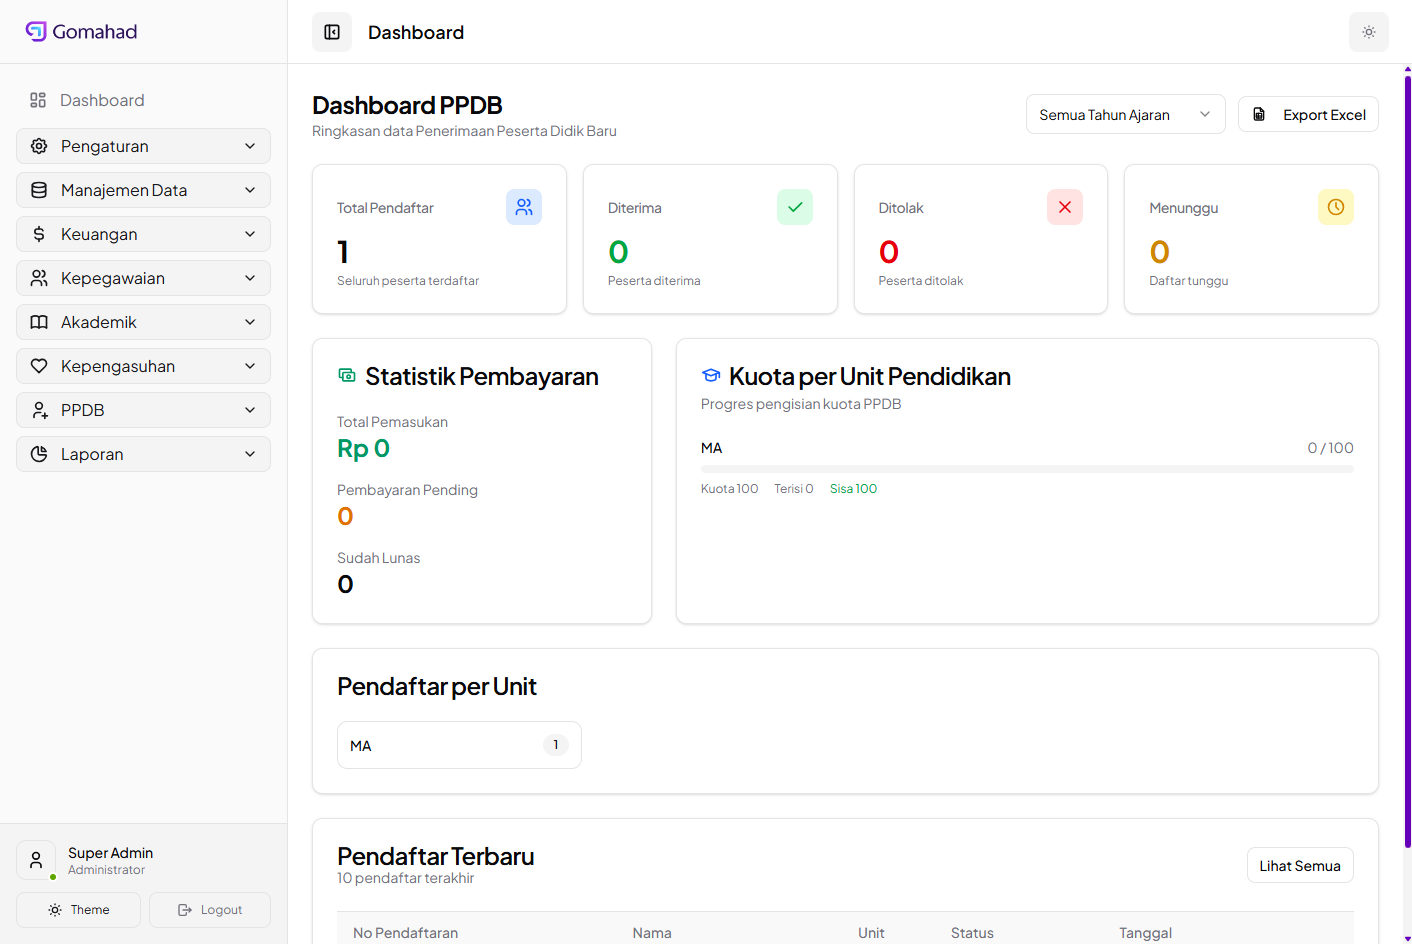This screenshot has width=1412, height=944.
Task: Click the Diterima checkmark icon
Action: pos(795,207)
